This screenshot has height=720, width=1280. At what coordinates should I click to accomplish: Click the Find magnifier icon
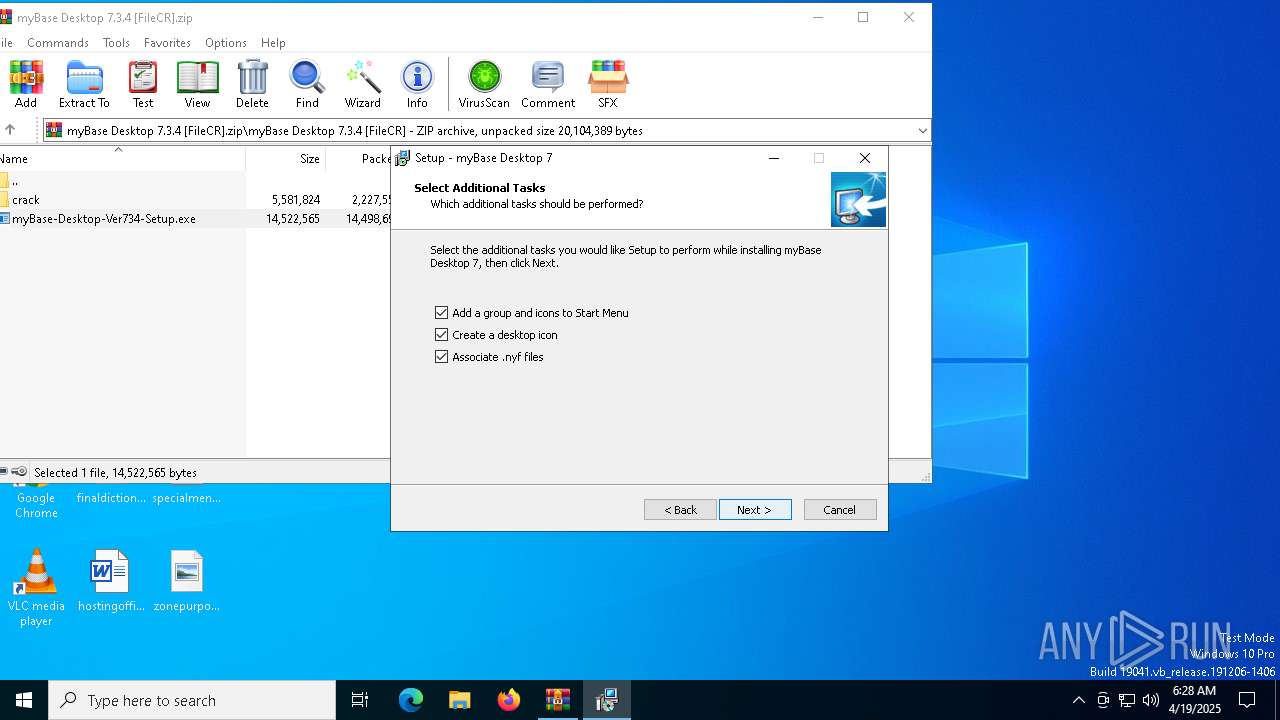click(307, 84)
